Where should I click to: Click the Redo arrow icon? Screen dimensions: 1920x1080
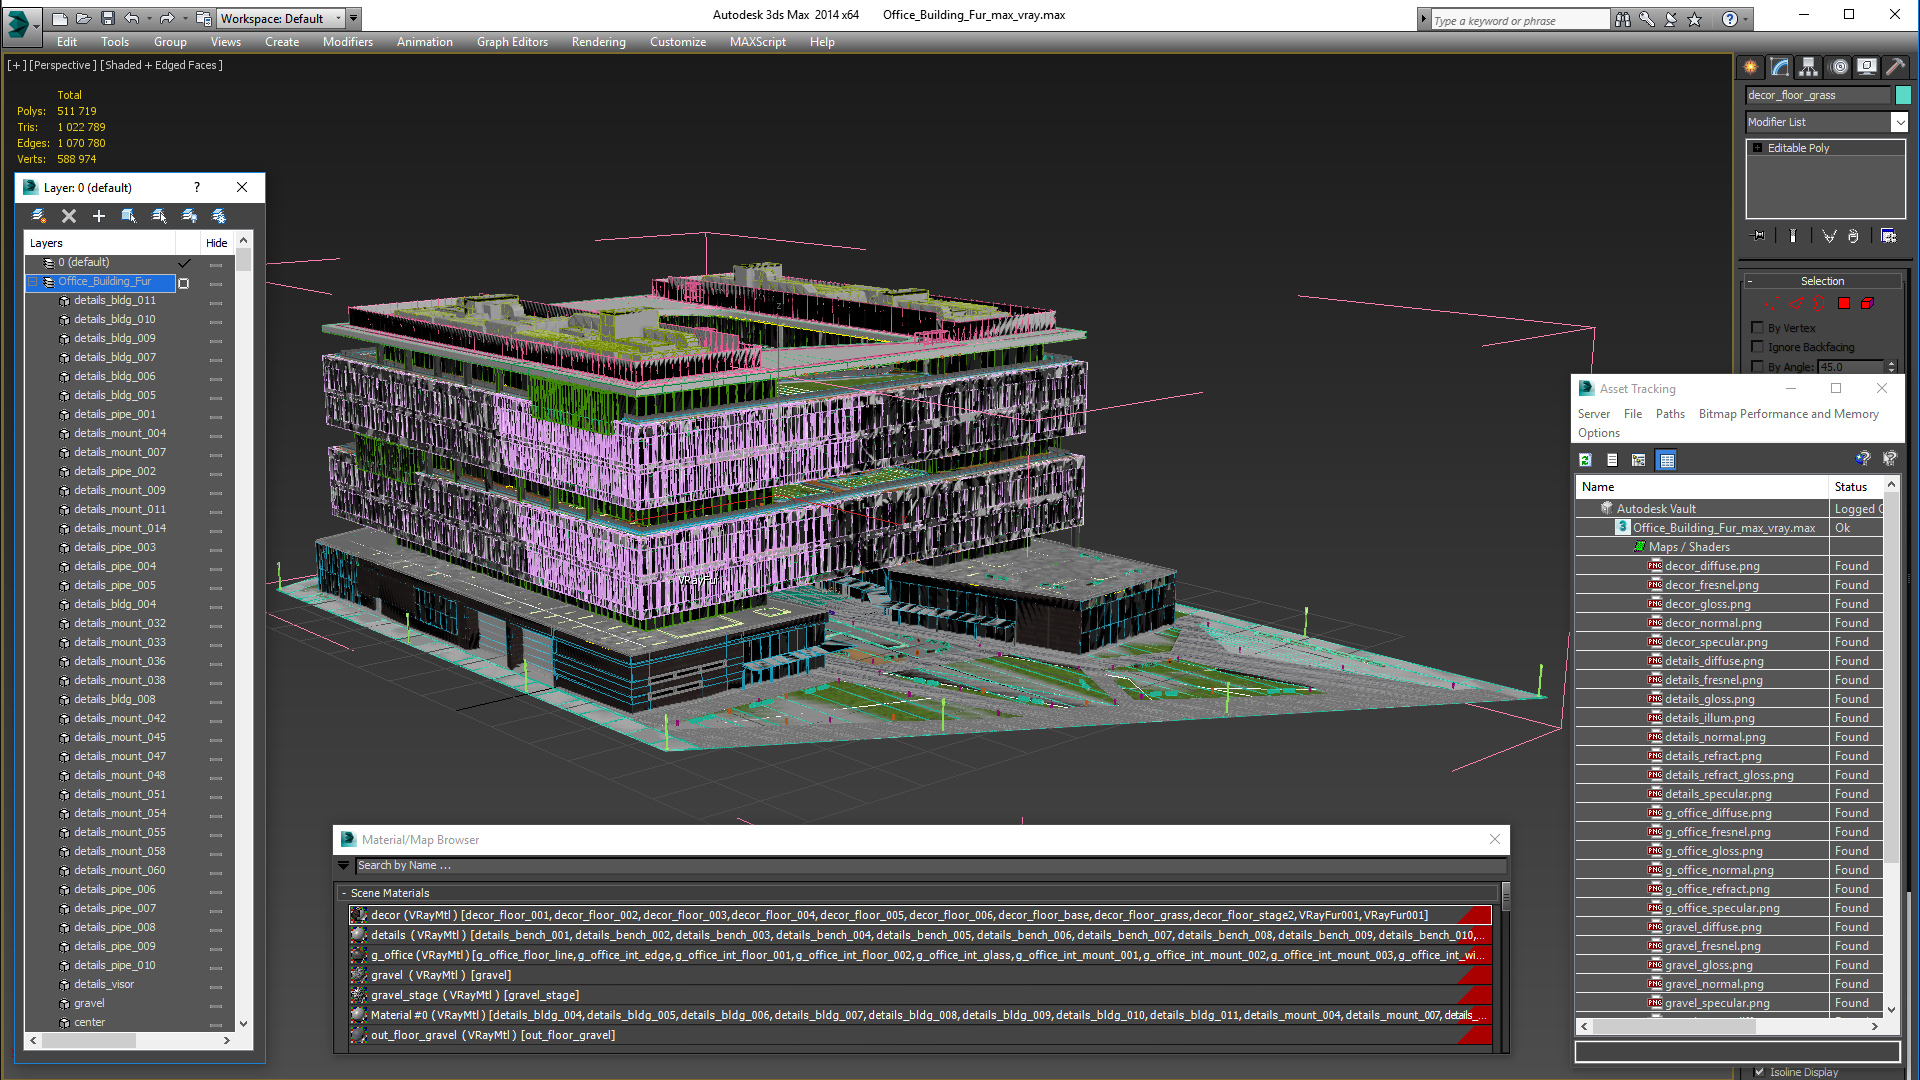click(166, 18)
